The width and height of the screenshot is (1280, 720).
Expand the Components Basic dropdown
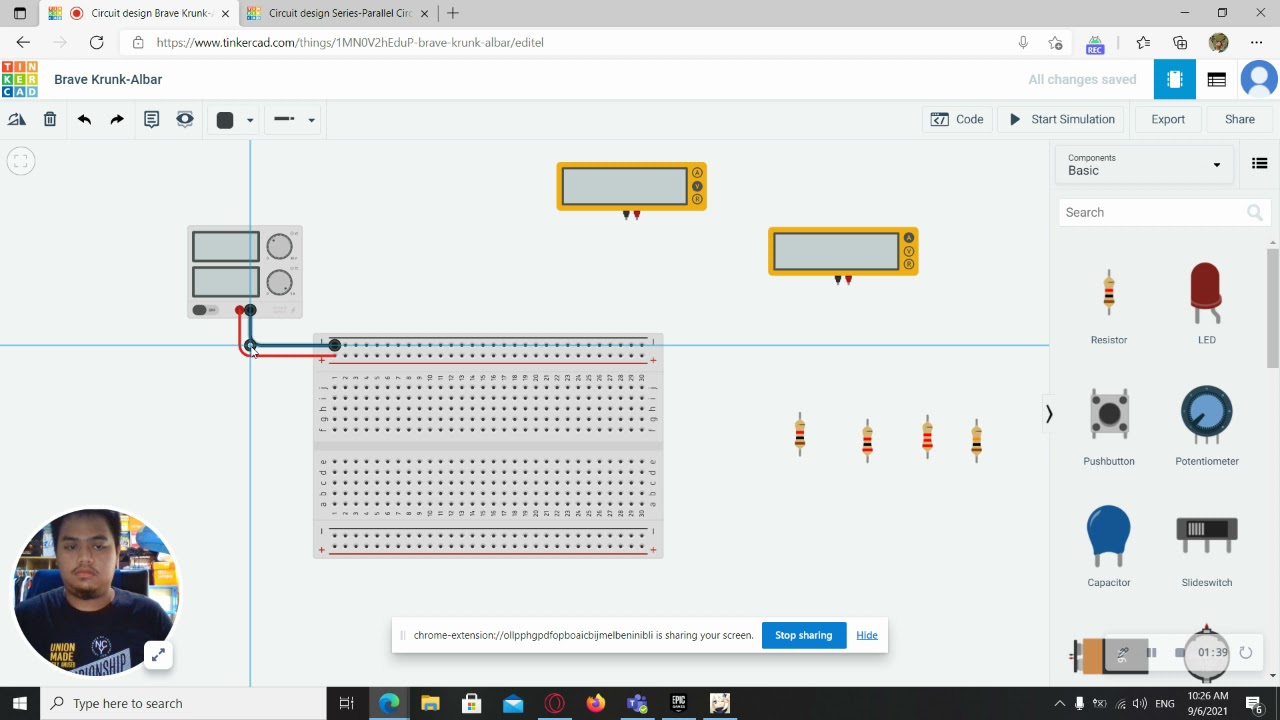pyautogui.click(x=1144, y=164)
